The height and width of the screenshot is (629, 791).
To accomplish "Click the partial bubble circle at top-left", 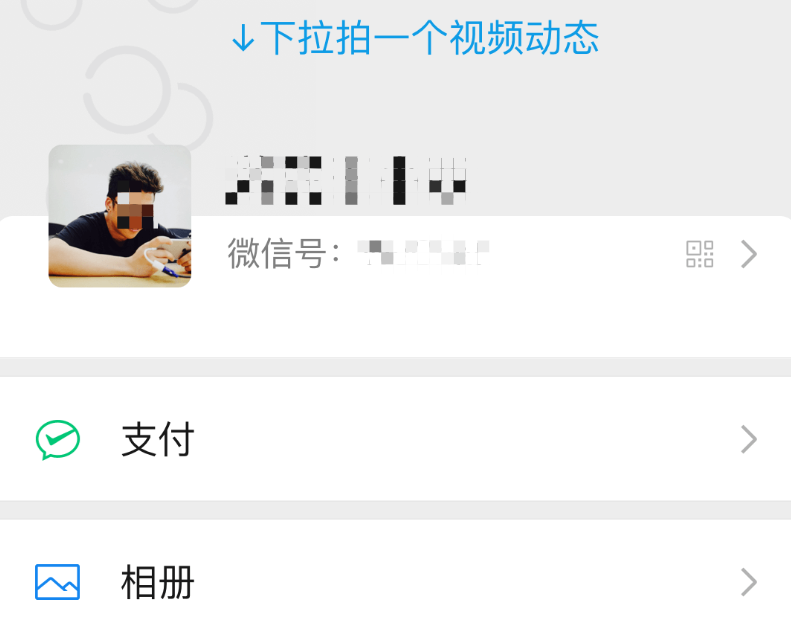I will [51, 14].
